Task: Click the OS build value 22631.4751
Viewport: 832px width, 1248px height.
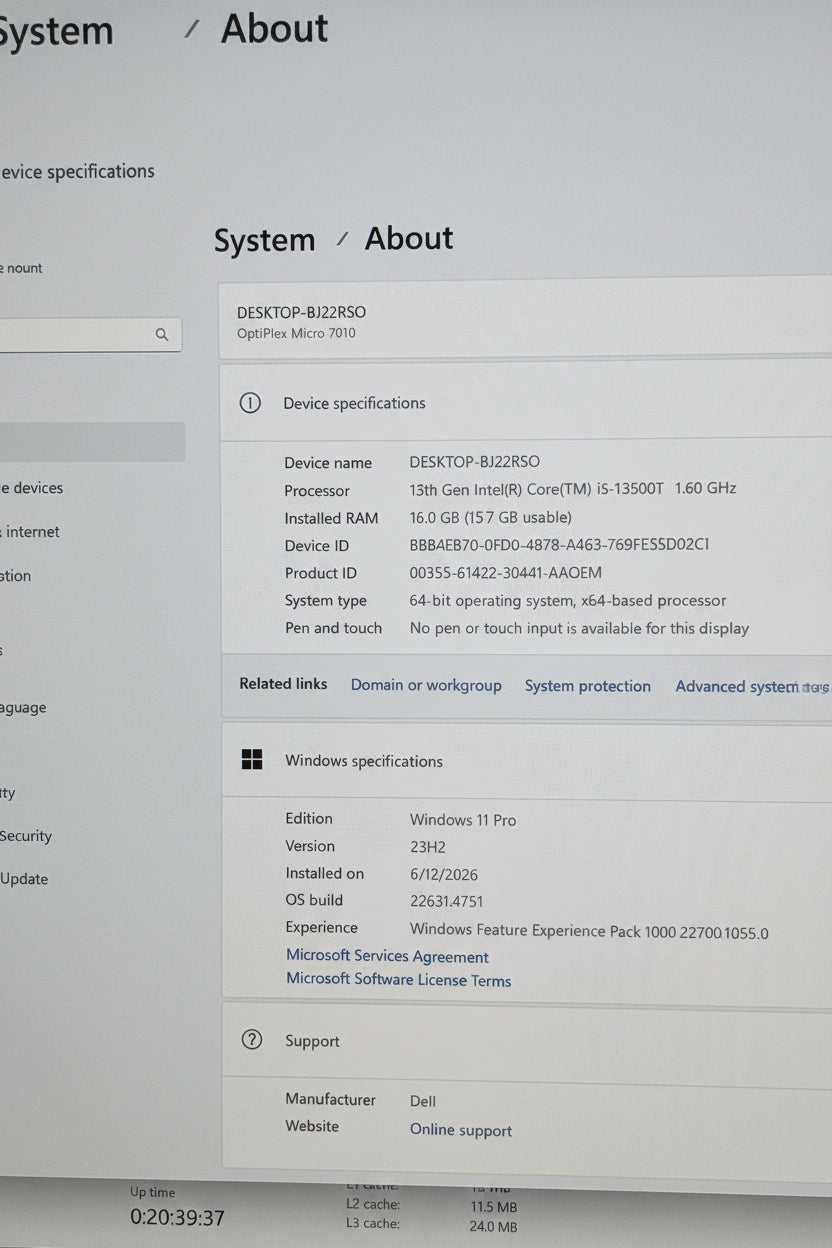Action: [x=447, y=902]
